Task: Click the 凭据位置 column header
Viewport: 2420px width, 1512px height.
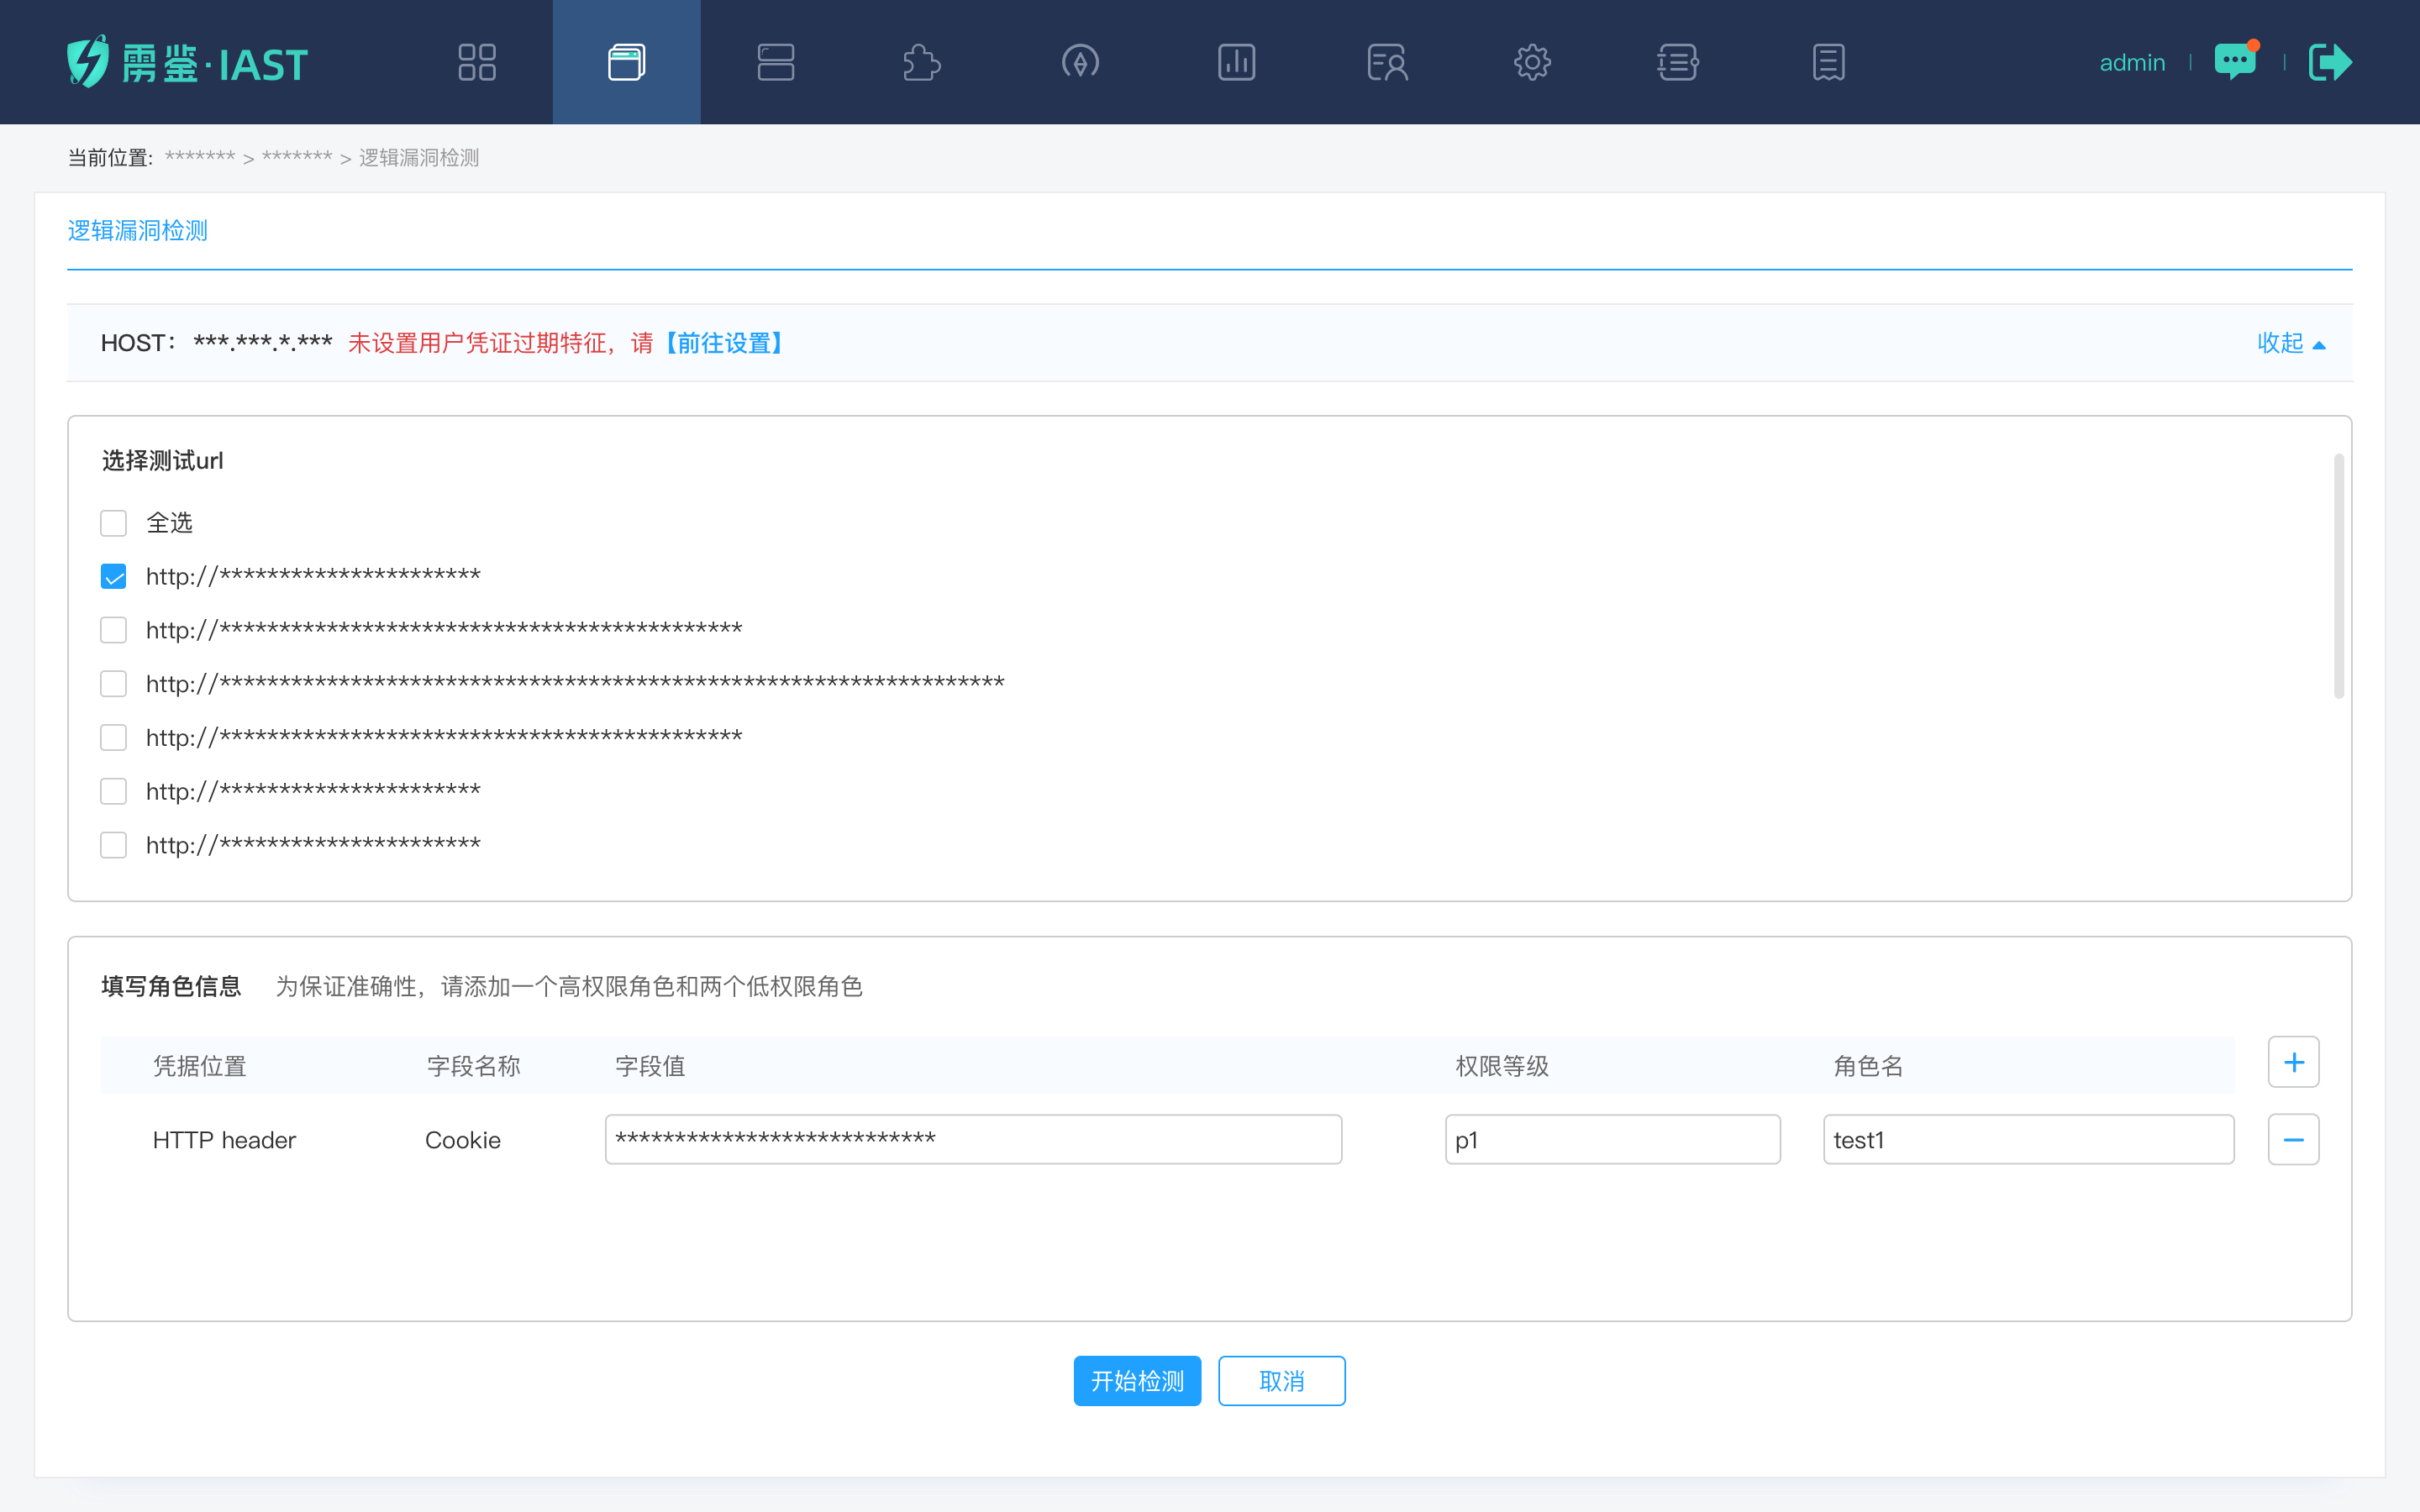Action: pos(200,1066)
